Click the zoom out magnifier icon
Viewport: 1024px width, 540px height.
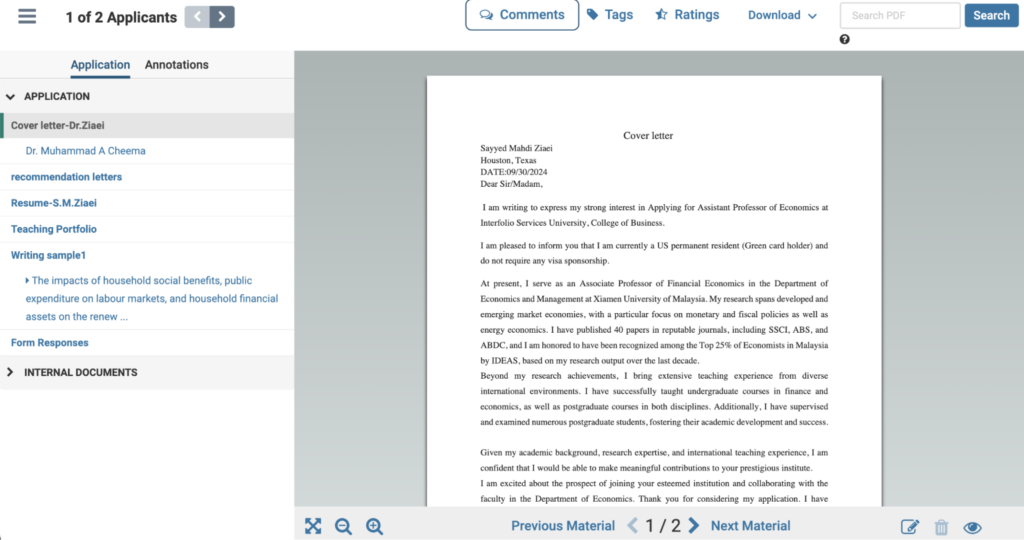(x=343, y=526)
